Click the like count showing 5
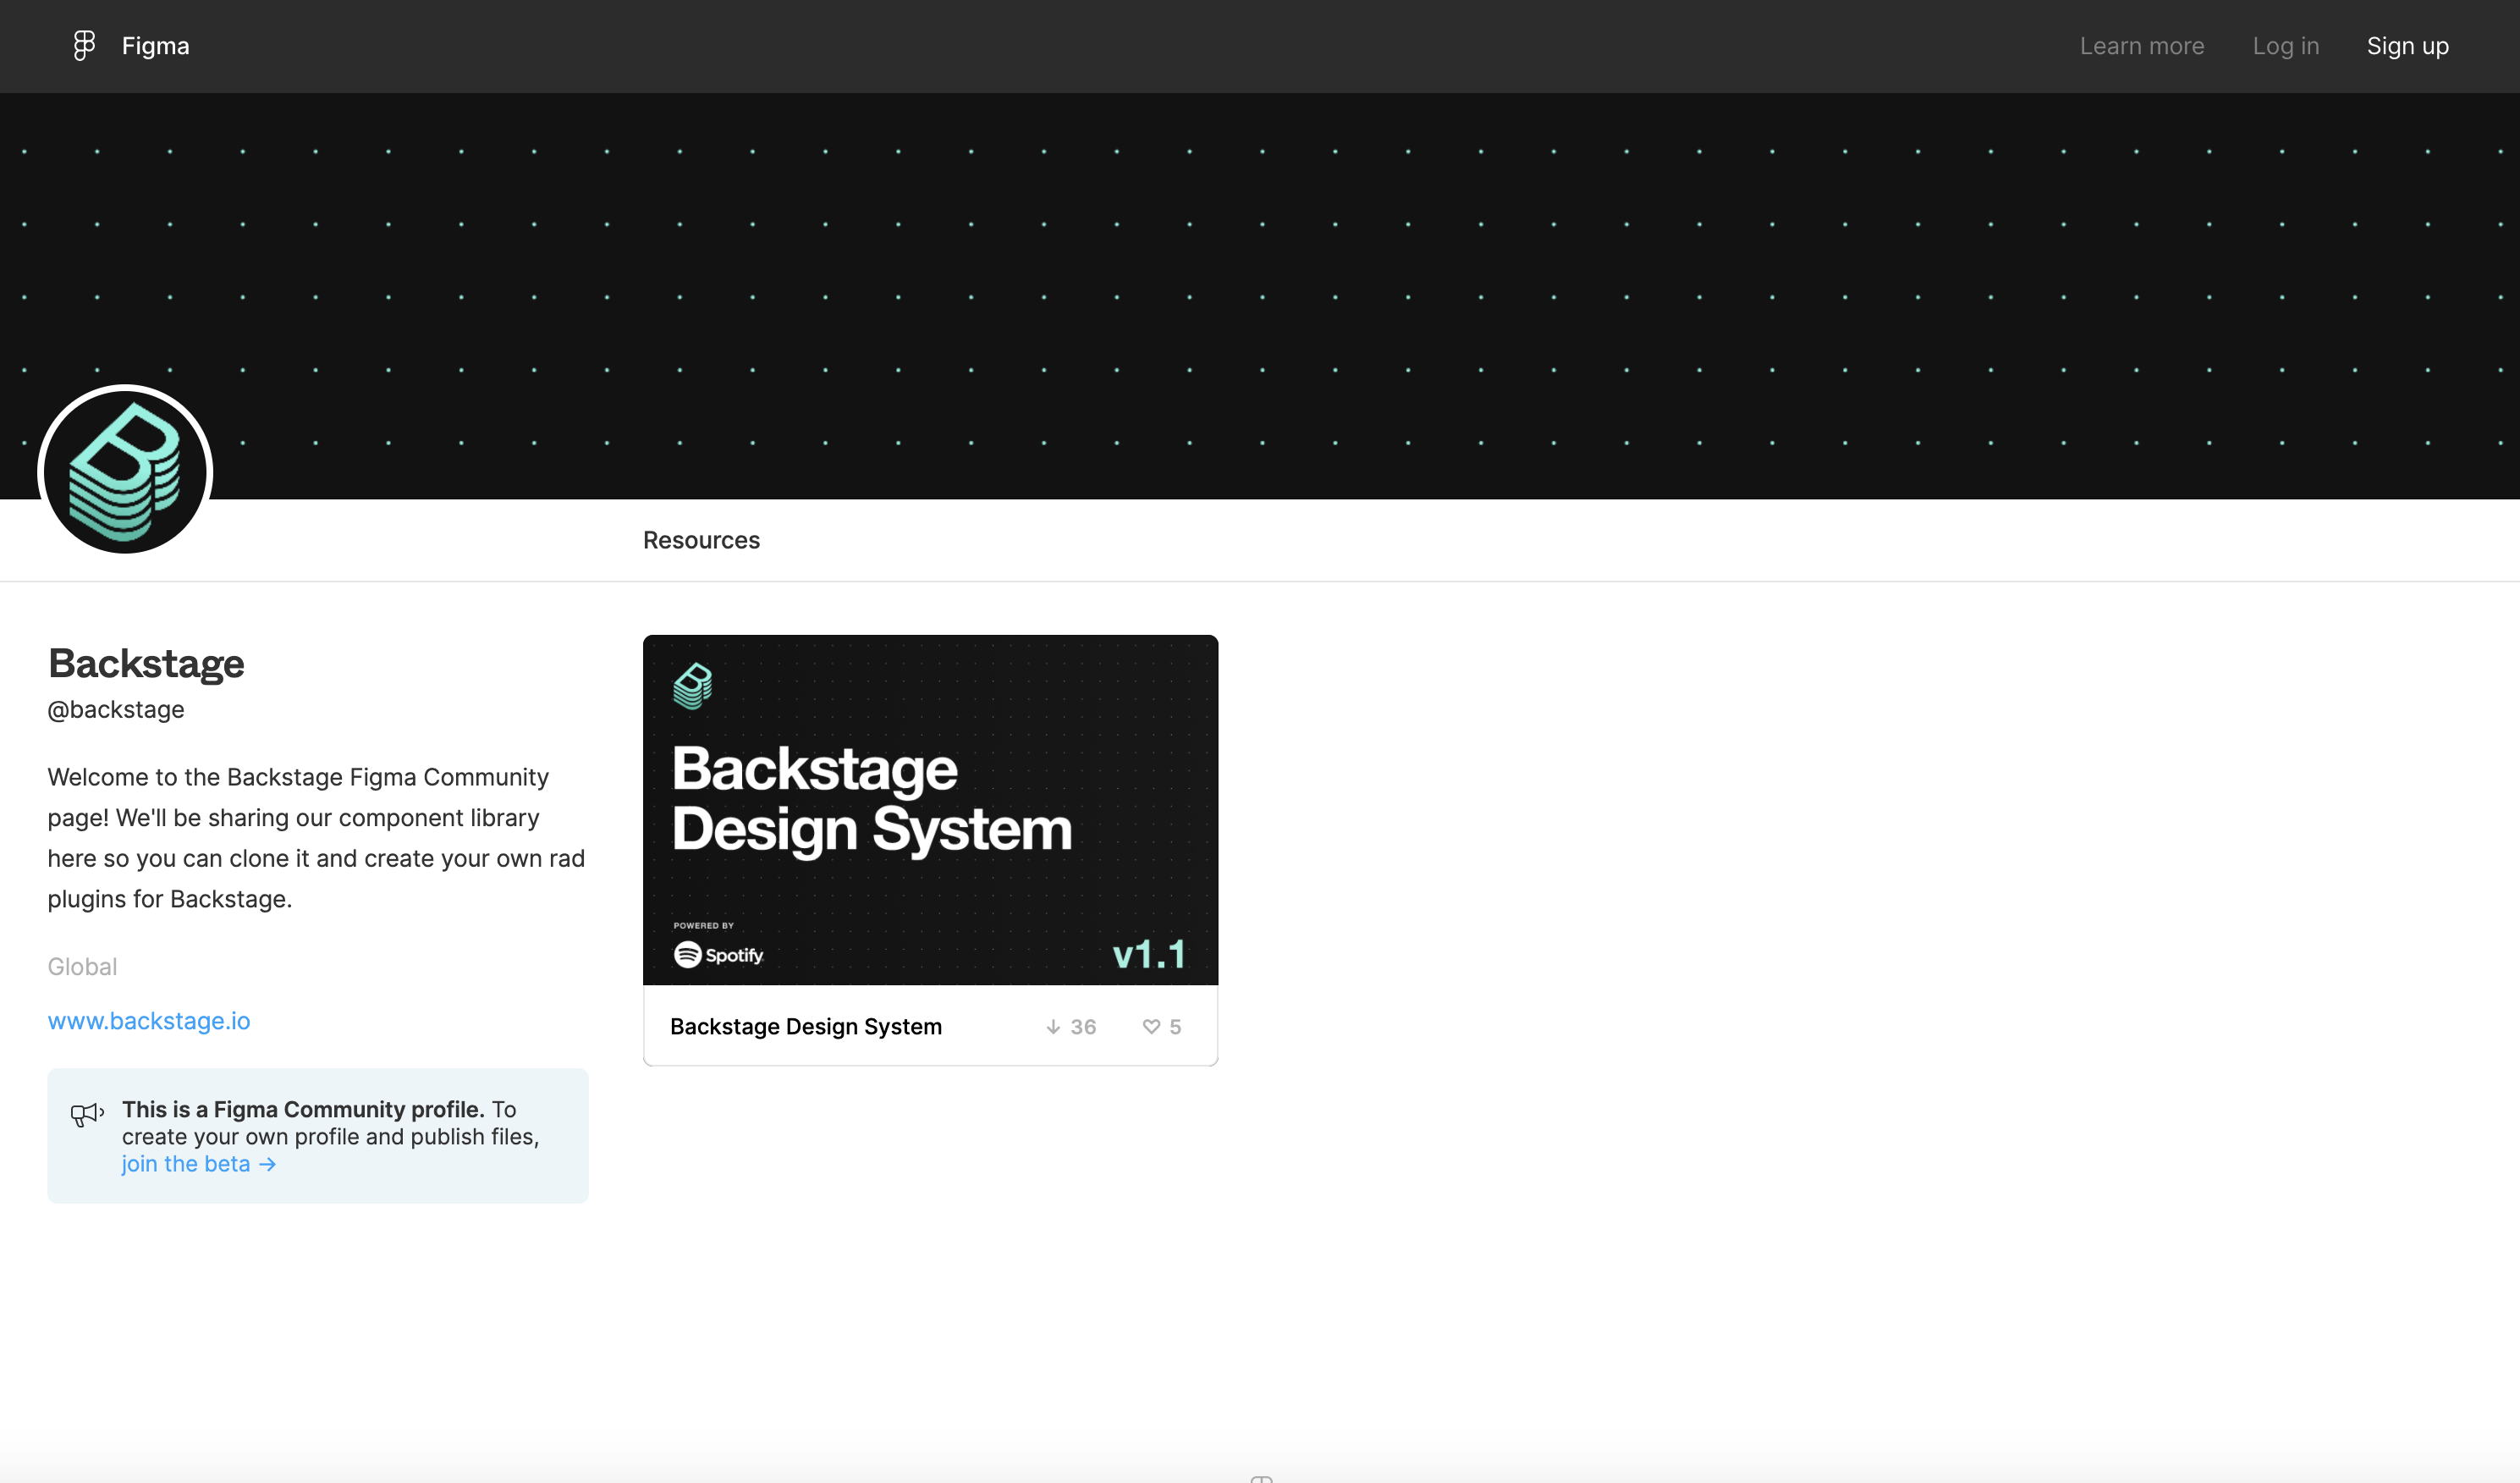 point(1175,1026)
